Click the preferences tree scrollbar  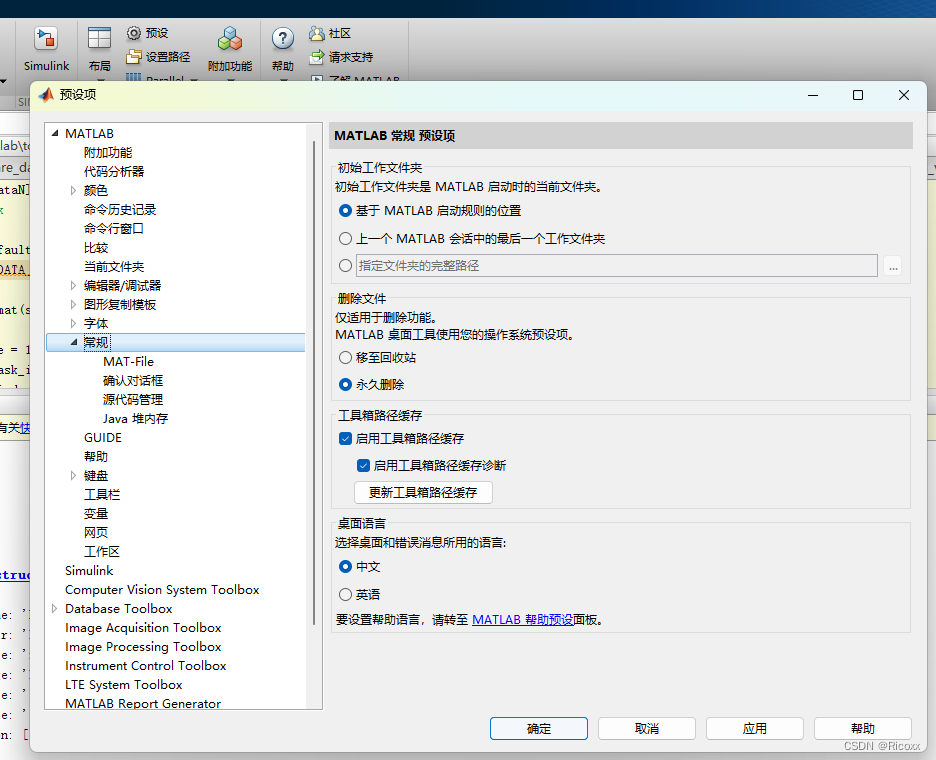click(314, 382)
